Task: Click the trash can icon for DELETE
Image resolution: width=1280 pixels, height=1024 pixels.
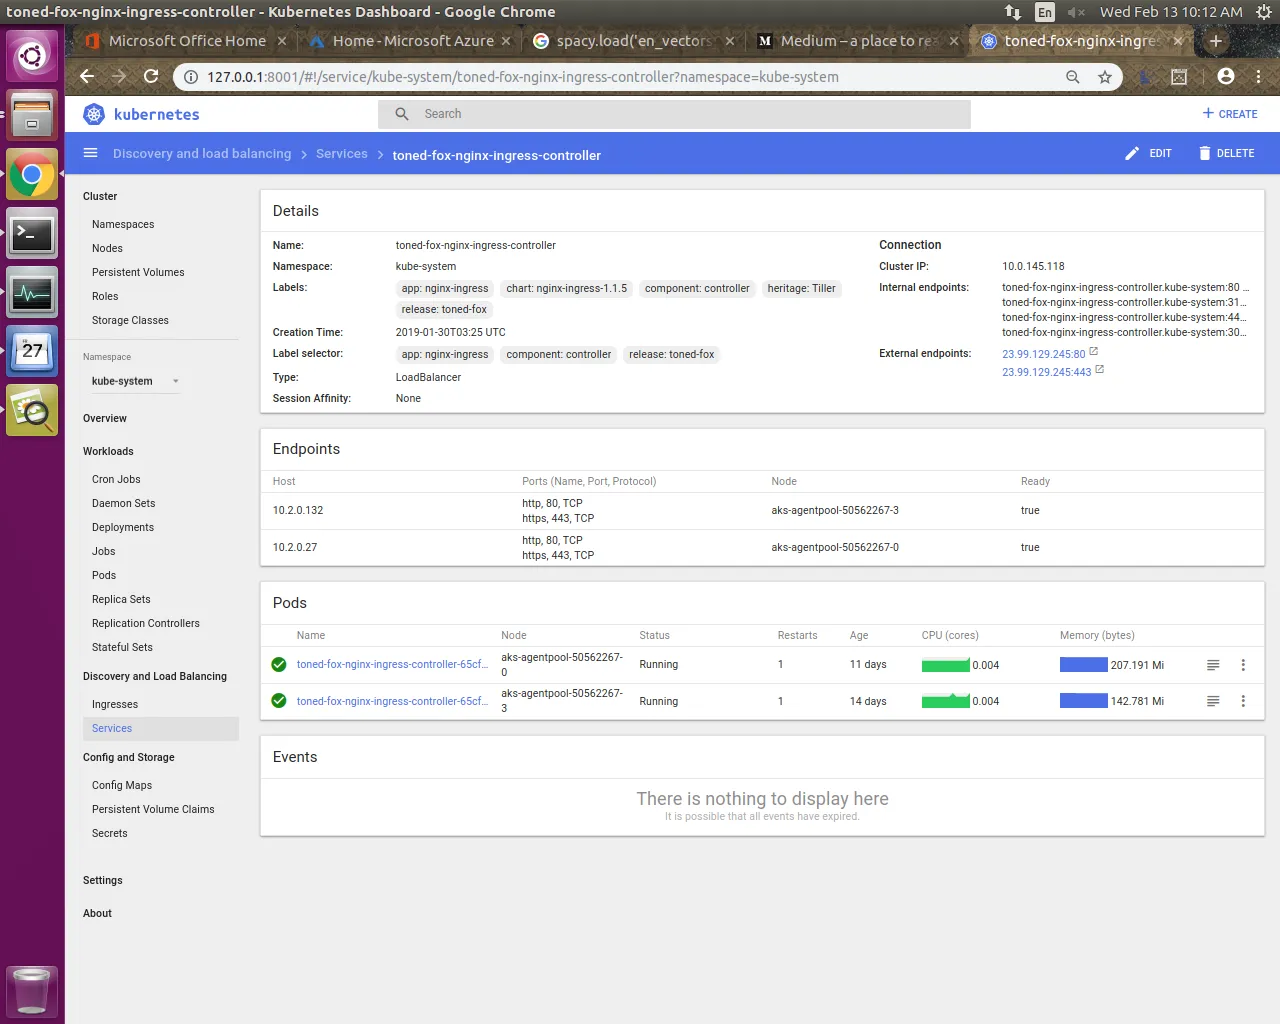Action: point(1205,153)
